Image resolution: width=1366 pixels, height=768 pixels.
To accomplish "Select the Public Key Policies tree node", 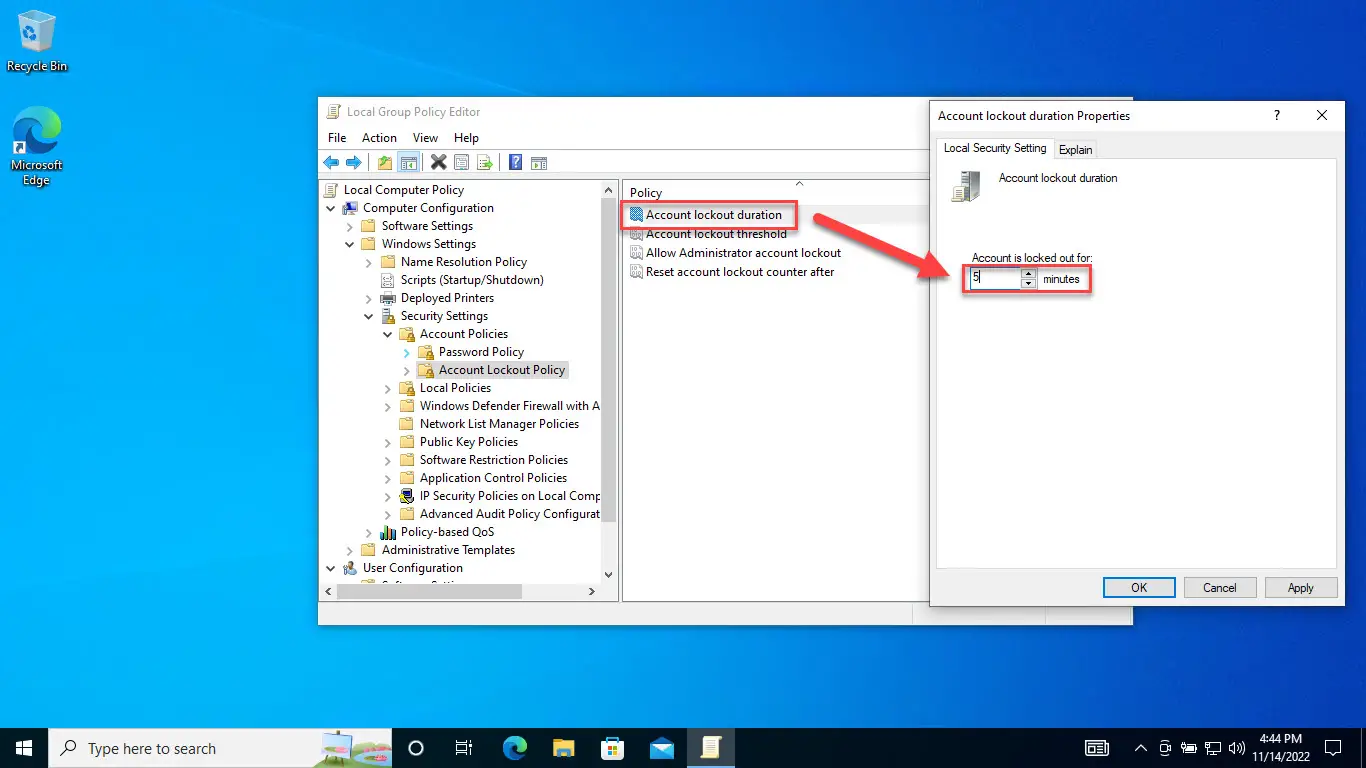I will [469, 442].
